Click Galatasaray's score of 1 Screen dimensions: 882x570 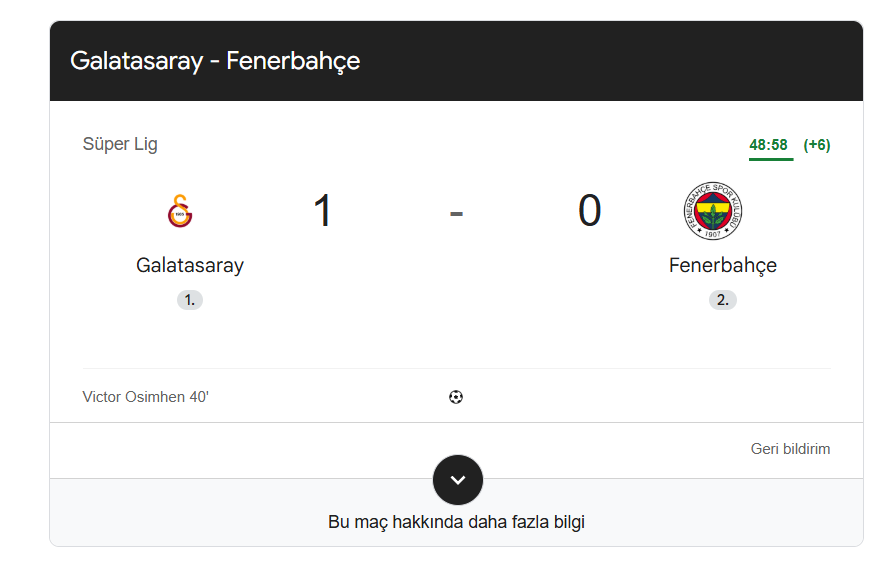pos(322,211)
